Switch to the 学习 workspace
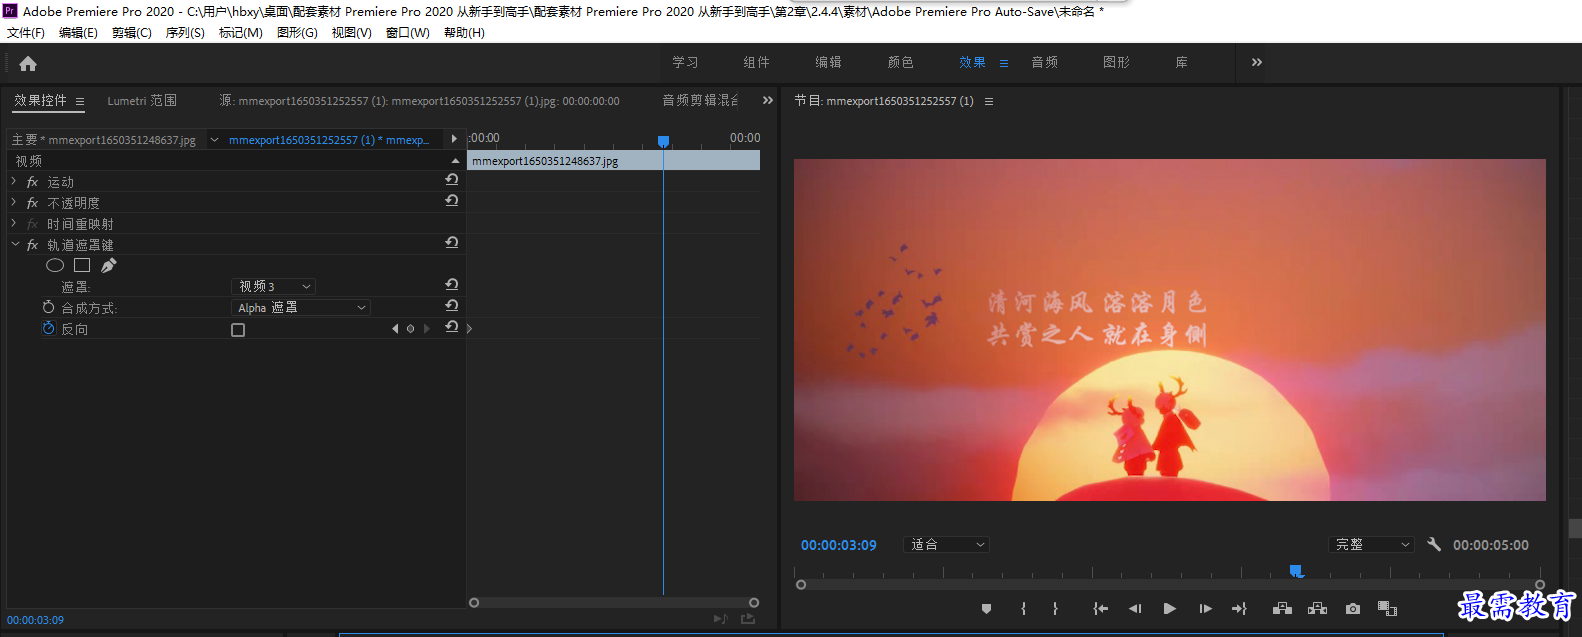 pyautogui.click(x=685, y=62)
